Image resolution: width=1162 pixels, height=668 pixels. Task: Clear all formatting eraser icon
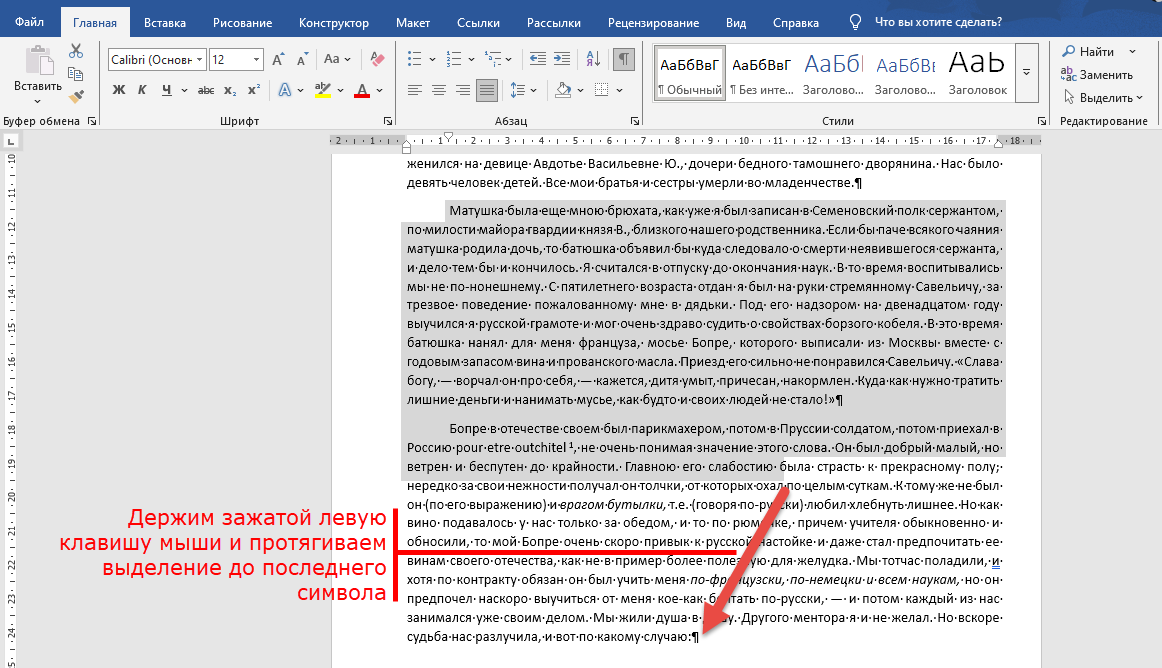pyautogui.click(x=377, y=59)
